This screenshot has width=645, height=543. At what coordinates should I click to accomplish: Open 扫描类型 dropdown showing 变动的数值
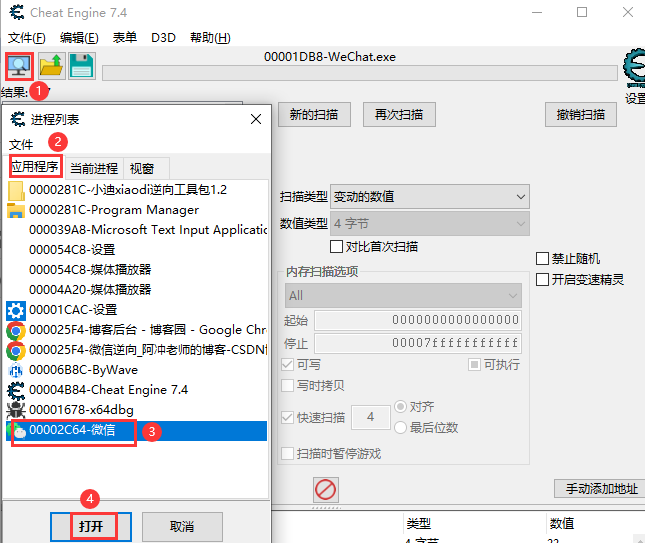pyautogui.click(x=430, y=197)
